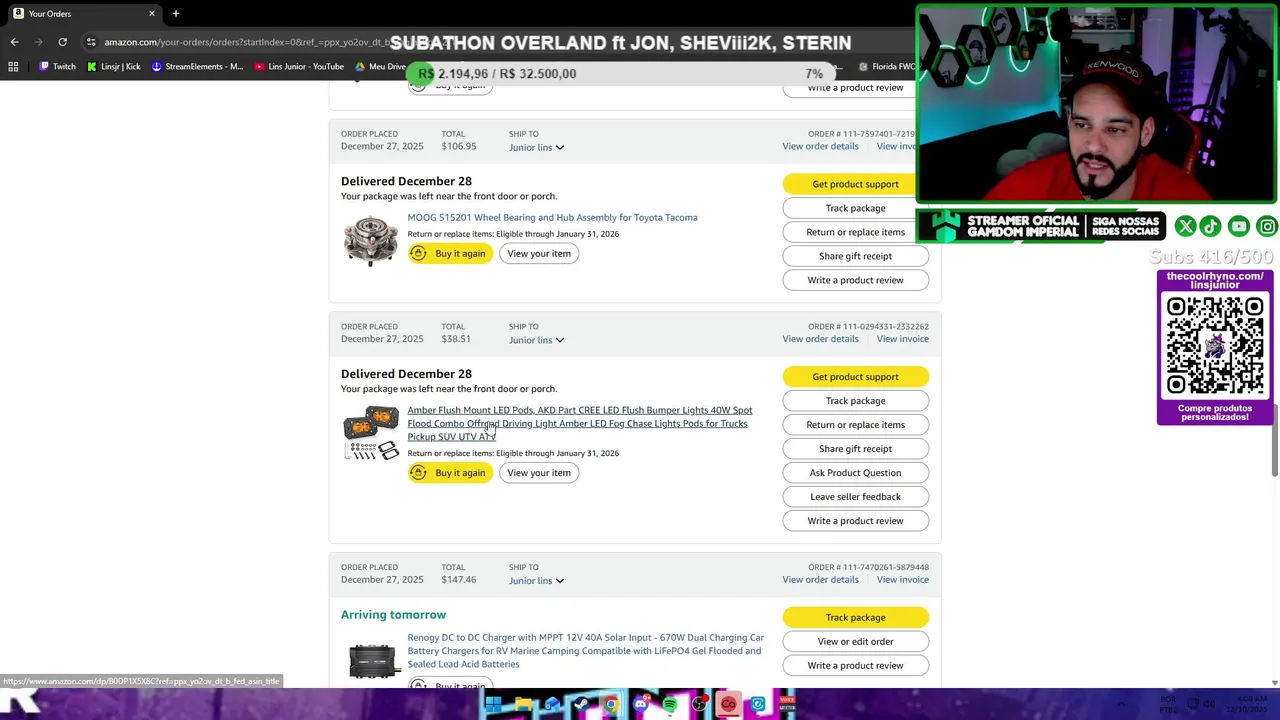Open the MOOG wheel bearing product thumbnail

coord(371,241)
